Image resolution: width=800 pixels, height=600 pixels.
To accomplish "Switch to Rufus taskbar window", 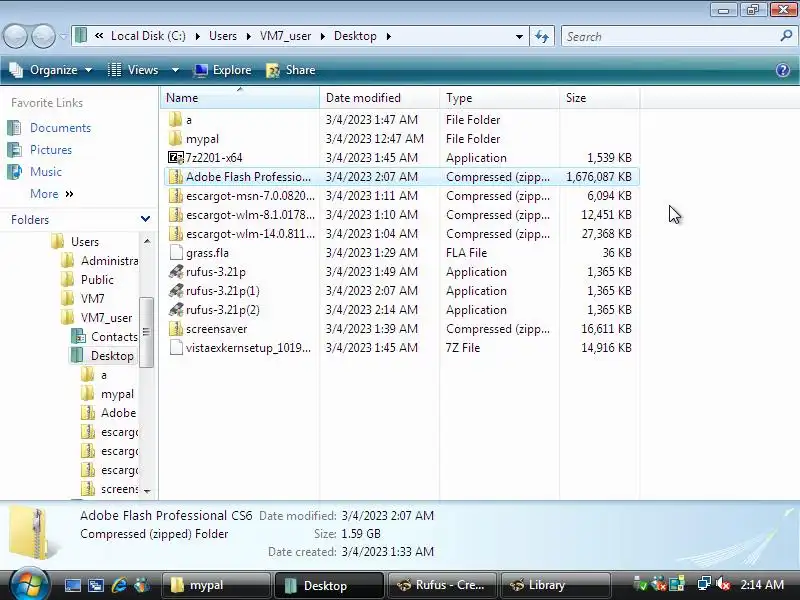I will click(x=442, y=585).
